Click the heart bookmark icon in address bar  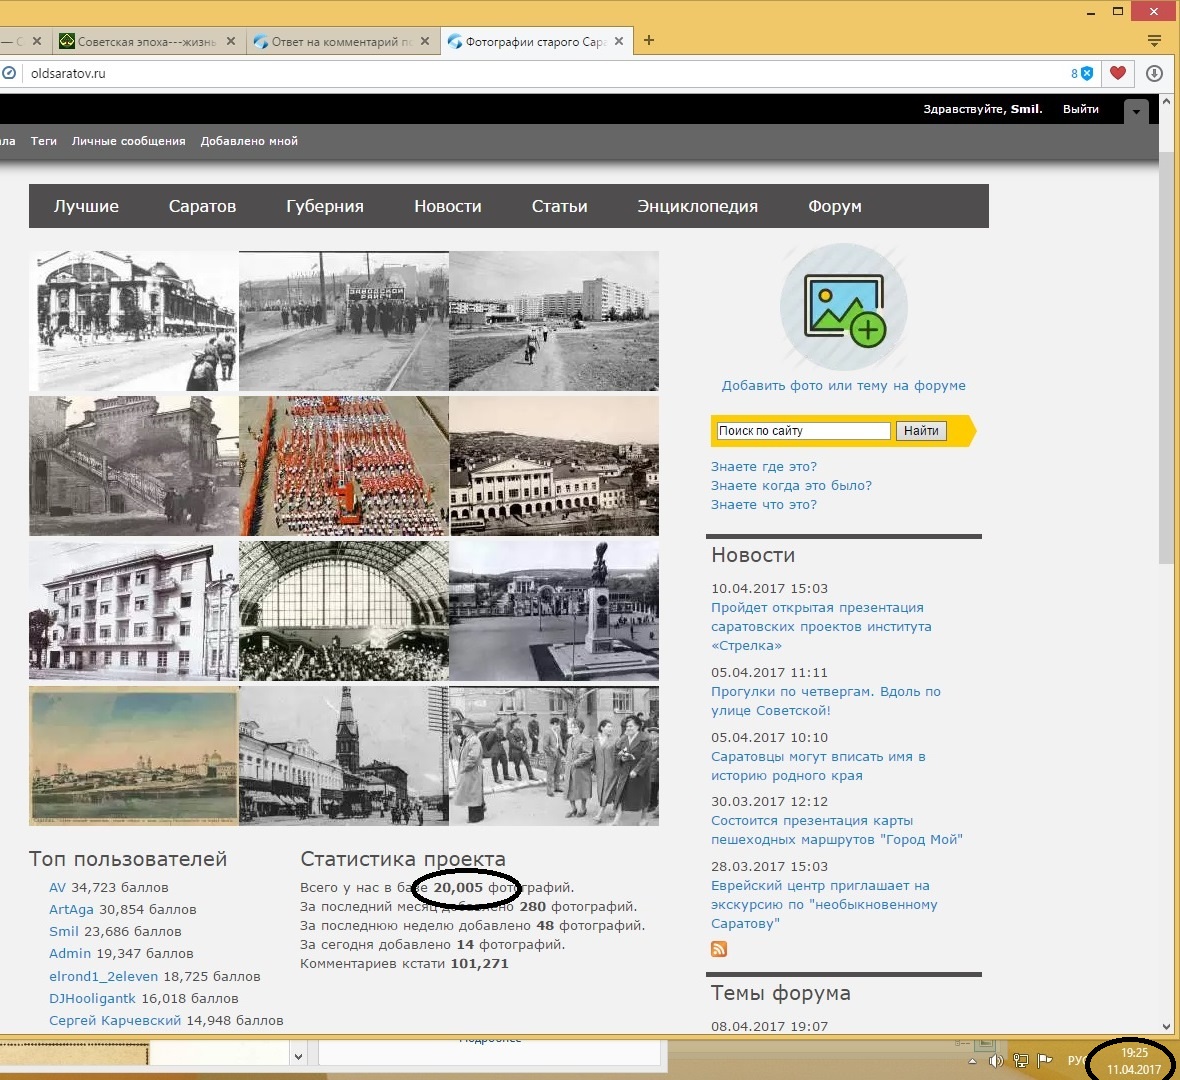[1118, 73]
